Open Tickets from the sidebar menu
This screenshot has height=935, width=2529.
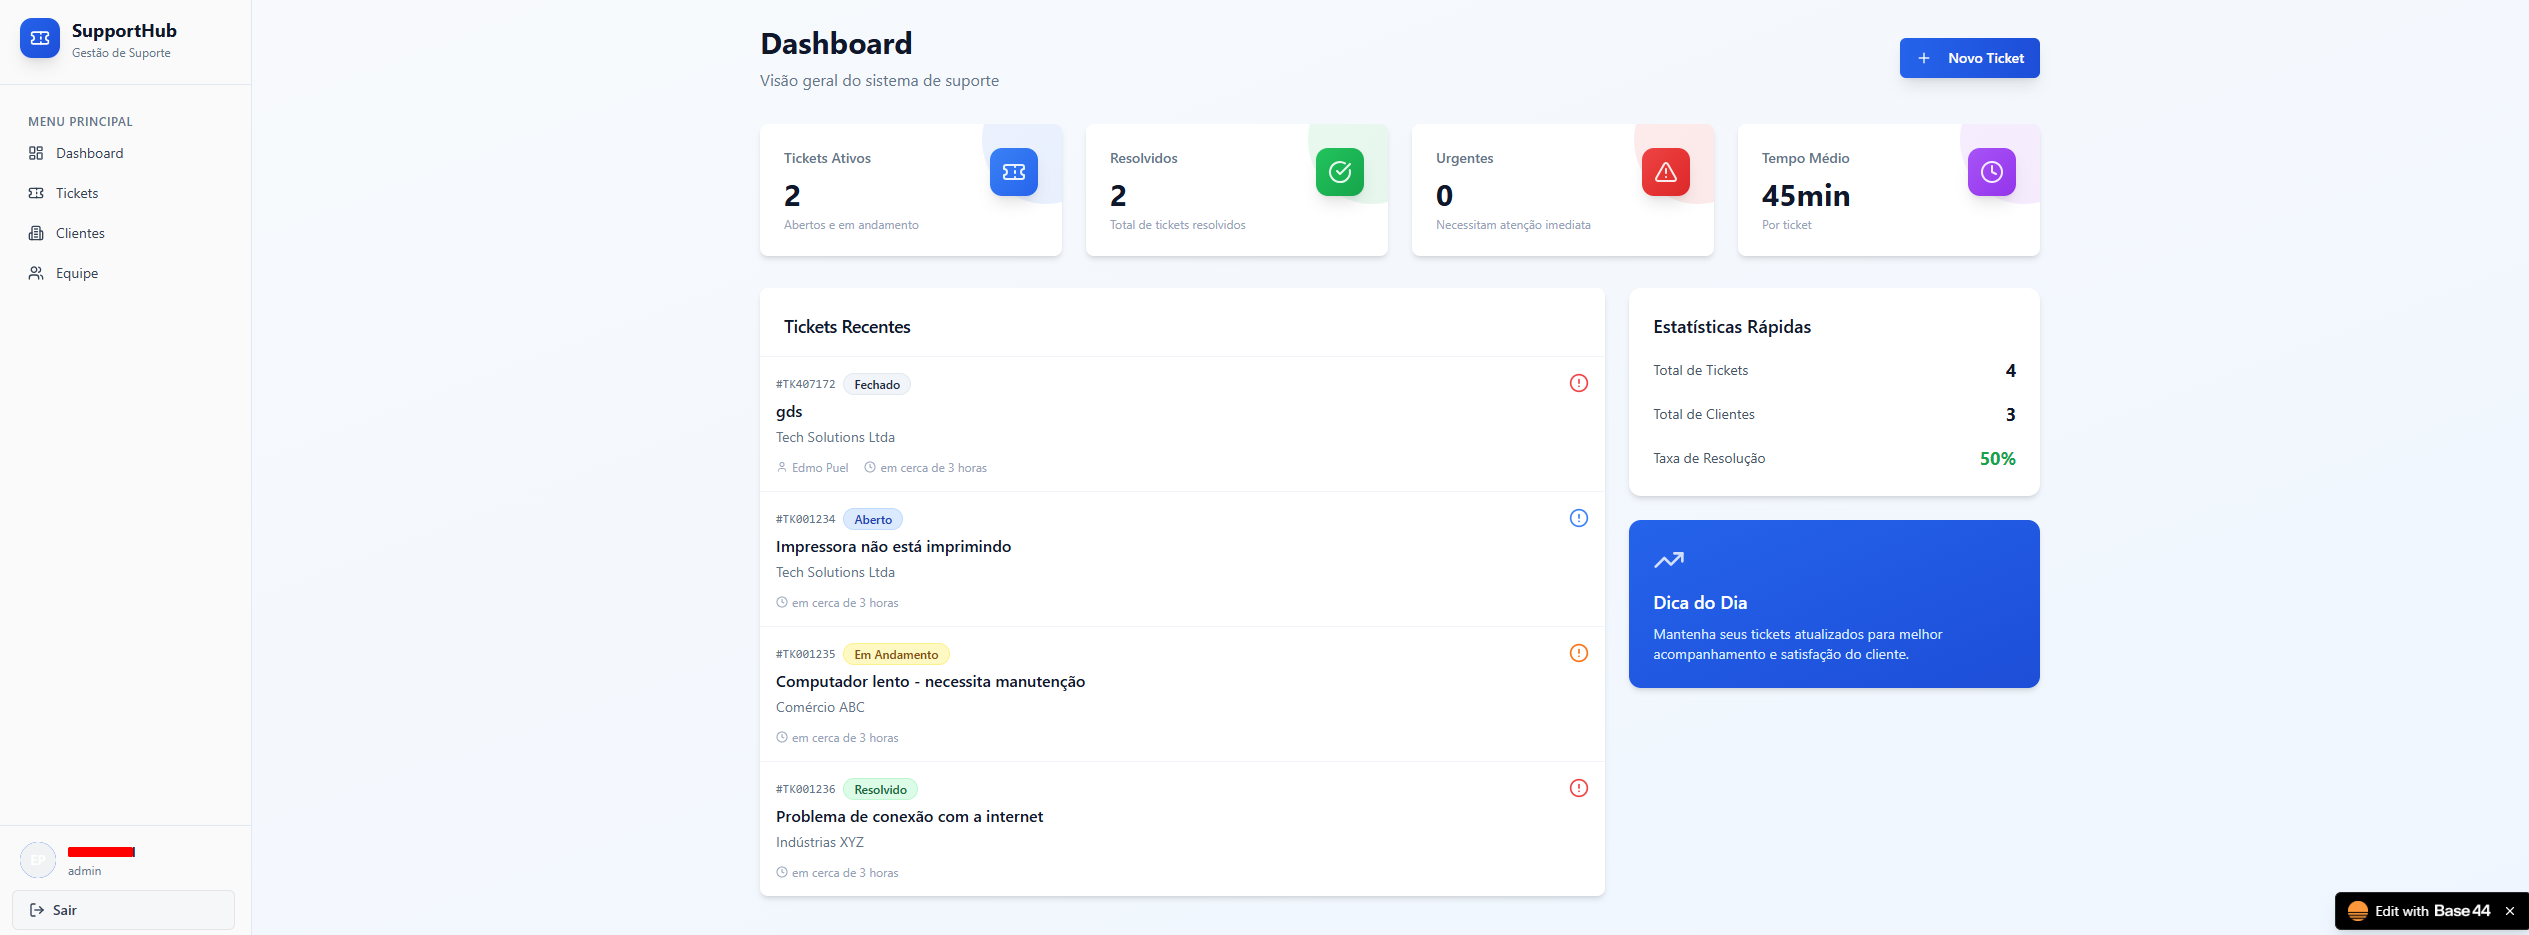tap(124, 193)
